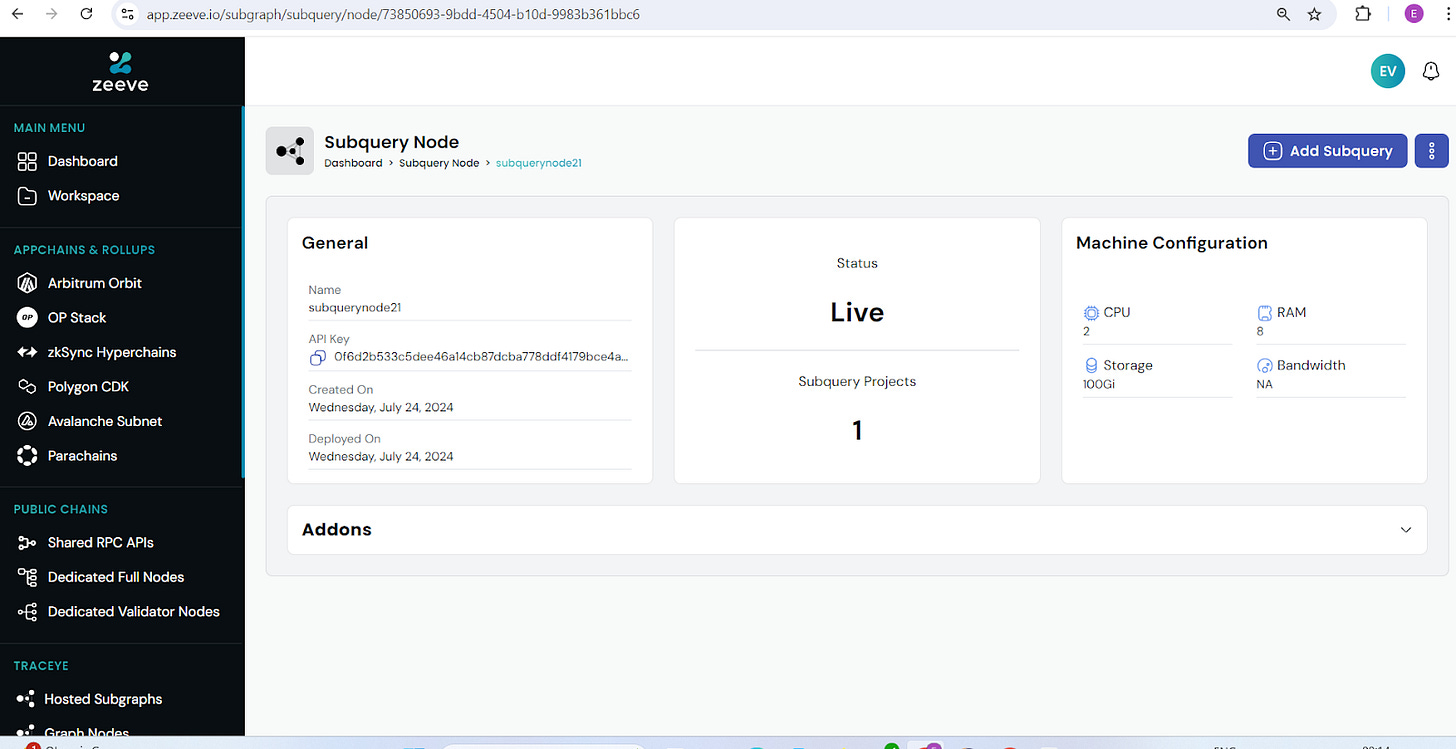Click the Polygon CDK icon
The height and width of the screenshot is (749, 1456).
(27, 386)
